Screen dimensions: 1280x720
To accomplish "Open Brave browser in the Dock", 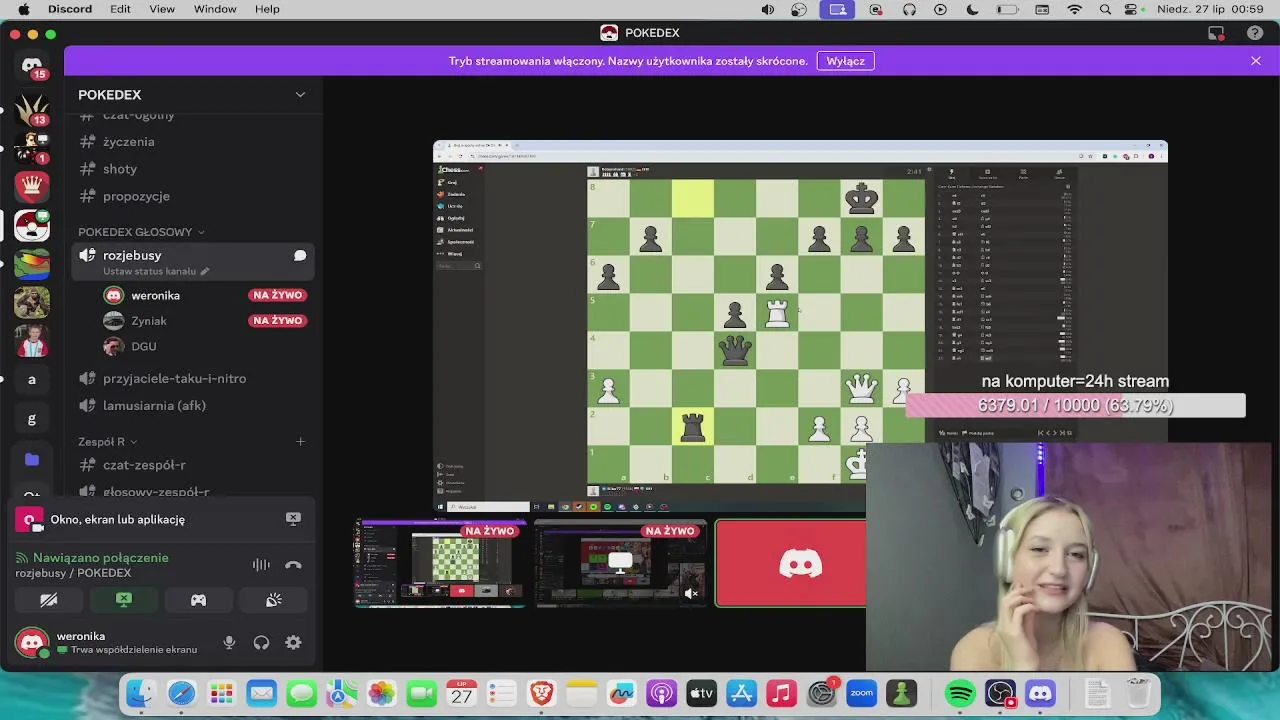I will [541, 693].
